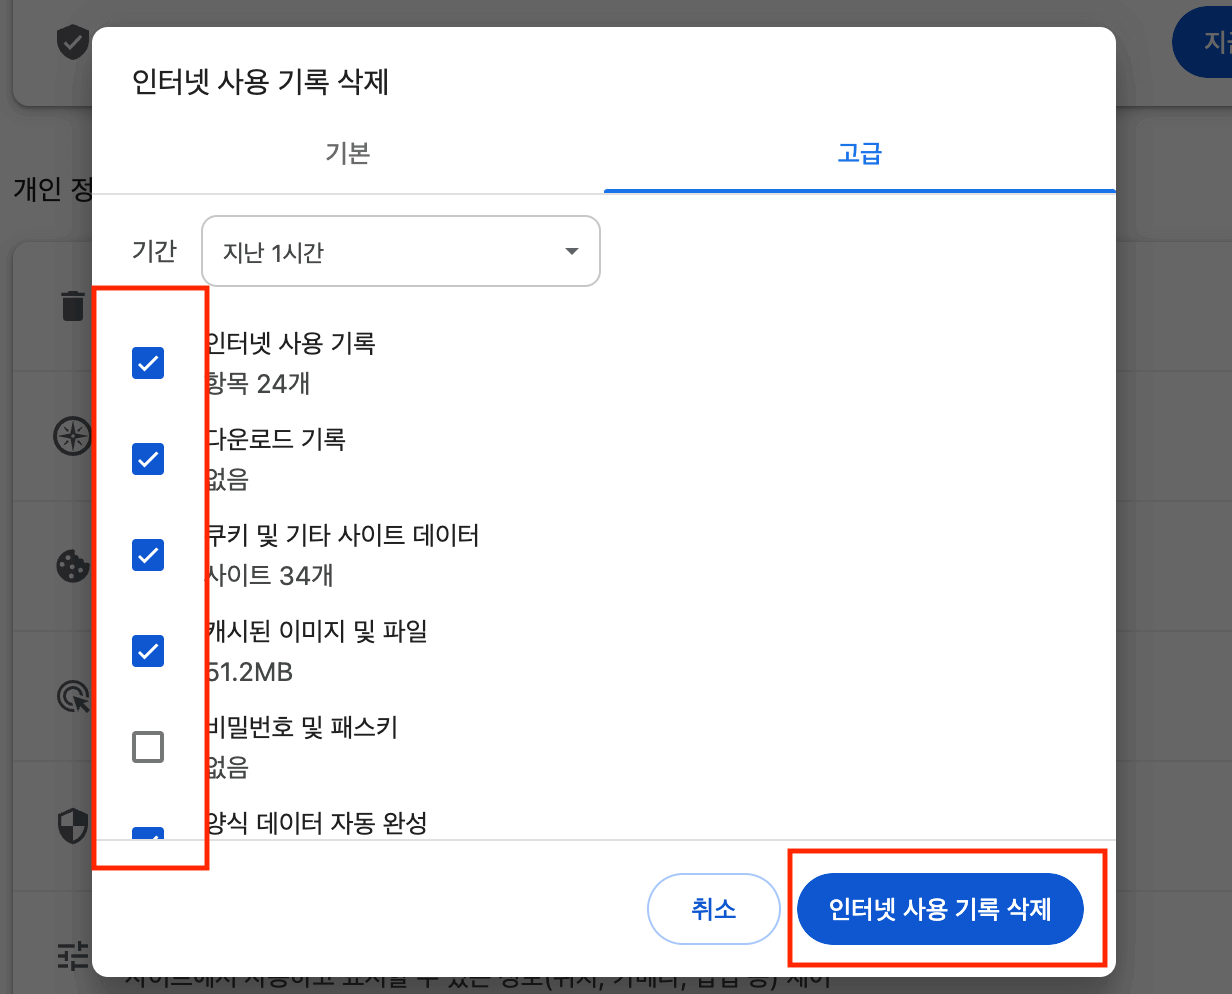1232x994 pixels.
Task: Open the 기간 time range dropdown
Action: (400, 251)
